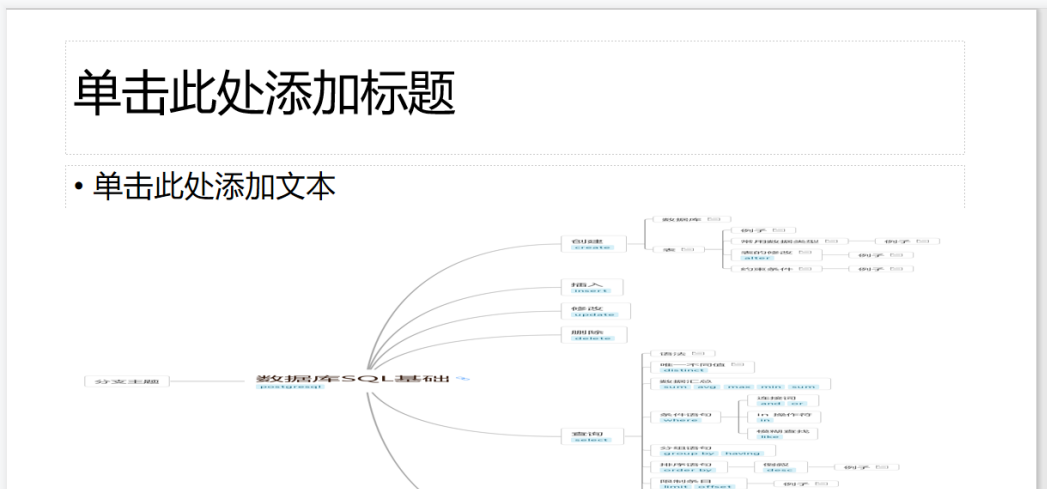The width and height of the screenshot is (1047, 489).
Task: Click the 'sum avg max min' aggregate node
Action: click(x=741, y=383)
